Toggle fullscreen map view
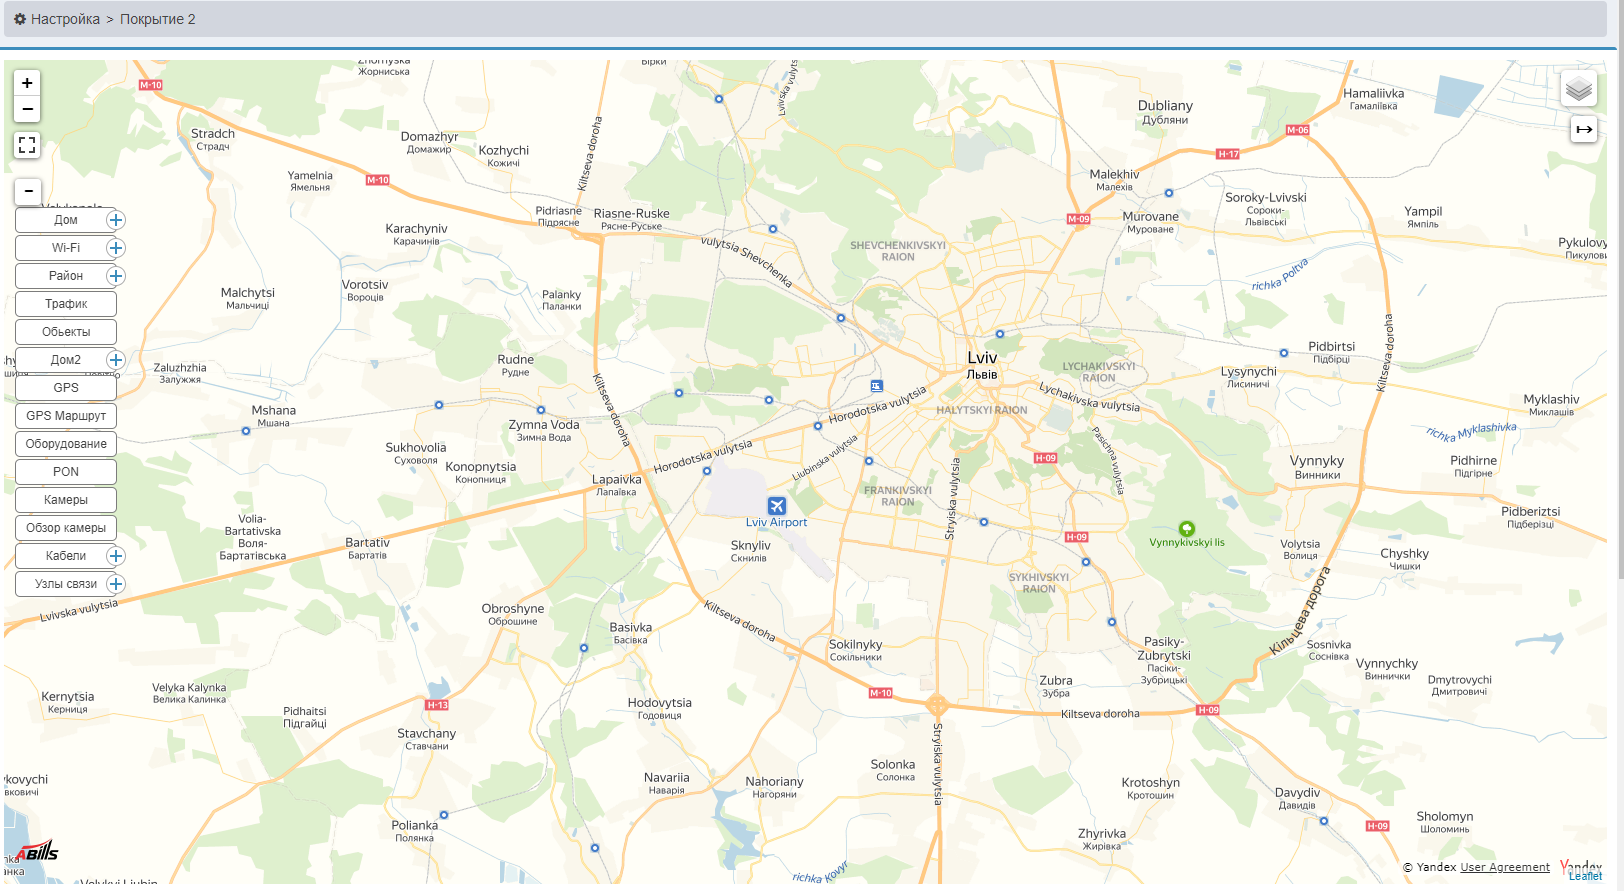1624x891 pixels. [27, 145]
